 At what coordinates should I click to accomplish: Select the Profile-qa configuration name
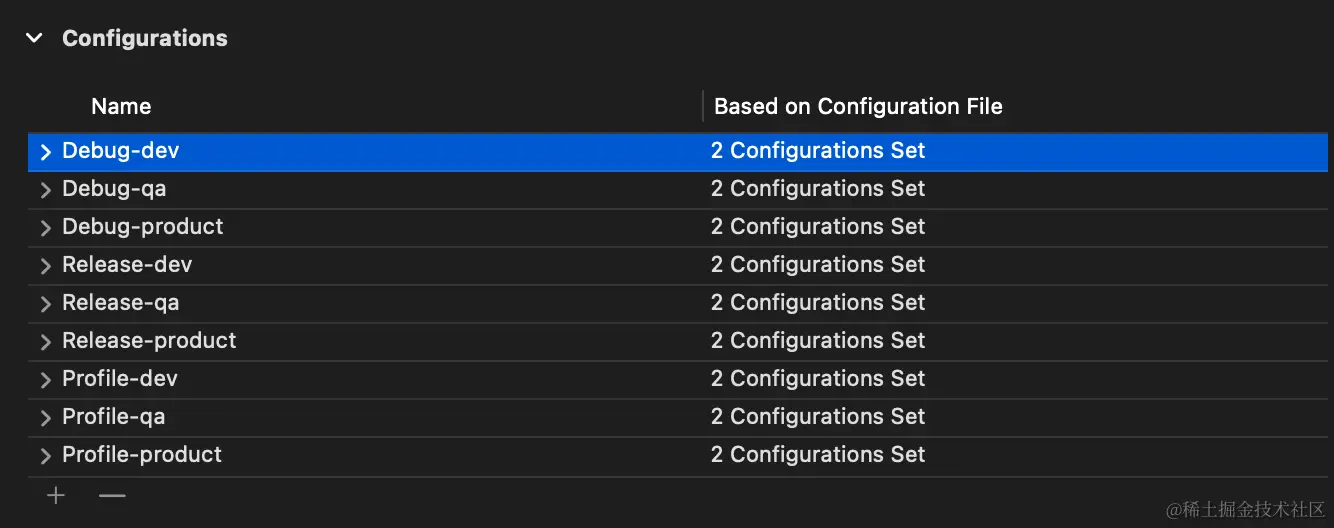pyautogui.click(x=113, y=417)
